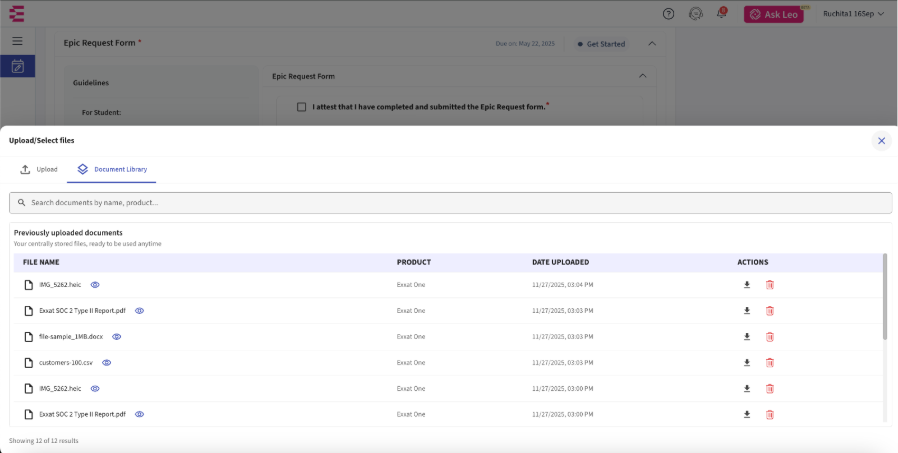Click the search documents input field

(450, 203)
